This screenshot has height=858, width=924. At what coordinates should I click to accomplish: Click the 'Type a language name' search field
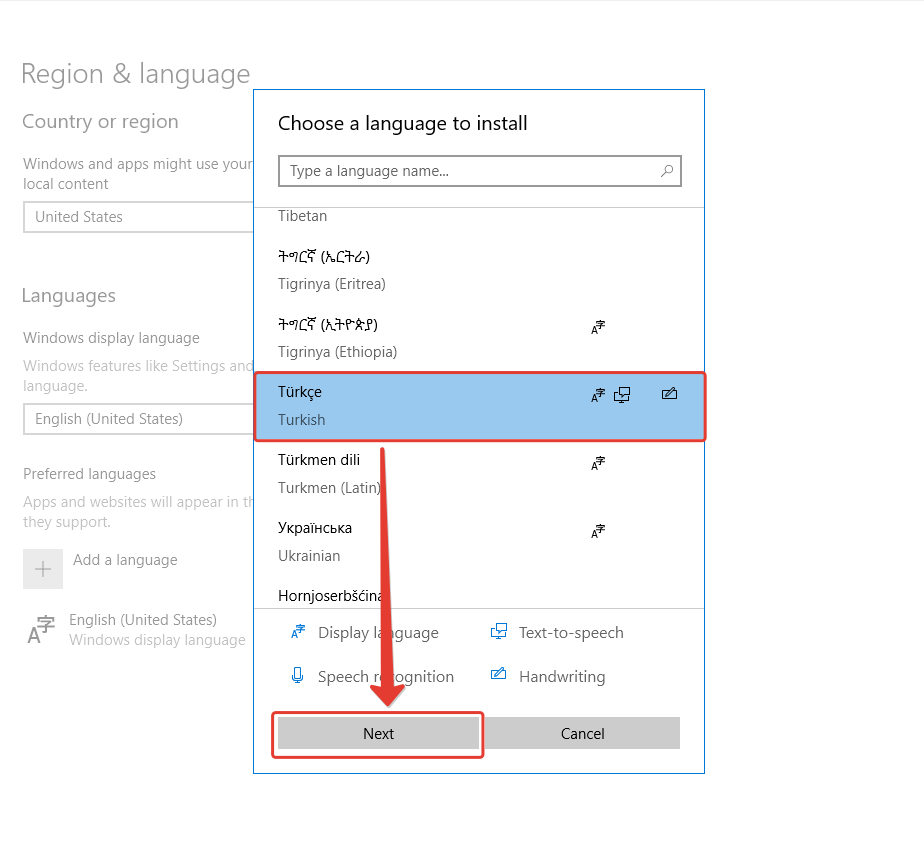465,171
